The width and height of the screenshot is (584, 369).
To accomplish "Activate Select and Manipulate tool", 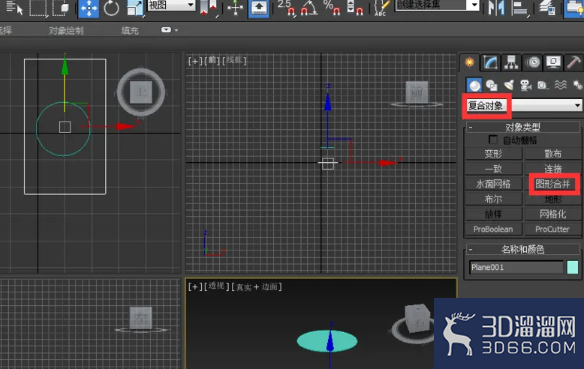I will click(235, 8).
